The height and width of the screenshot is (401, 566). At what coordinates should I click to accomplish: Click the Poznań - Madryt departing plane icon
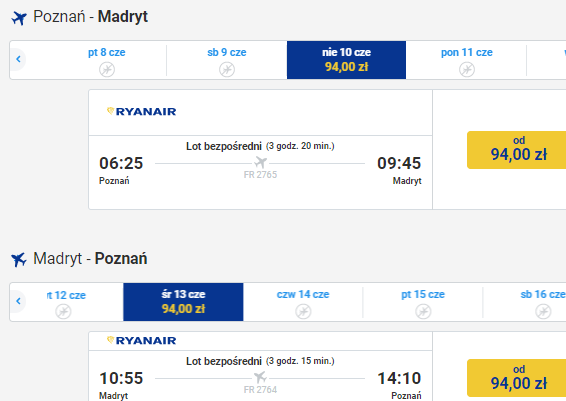coord(19,18)
